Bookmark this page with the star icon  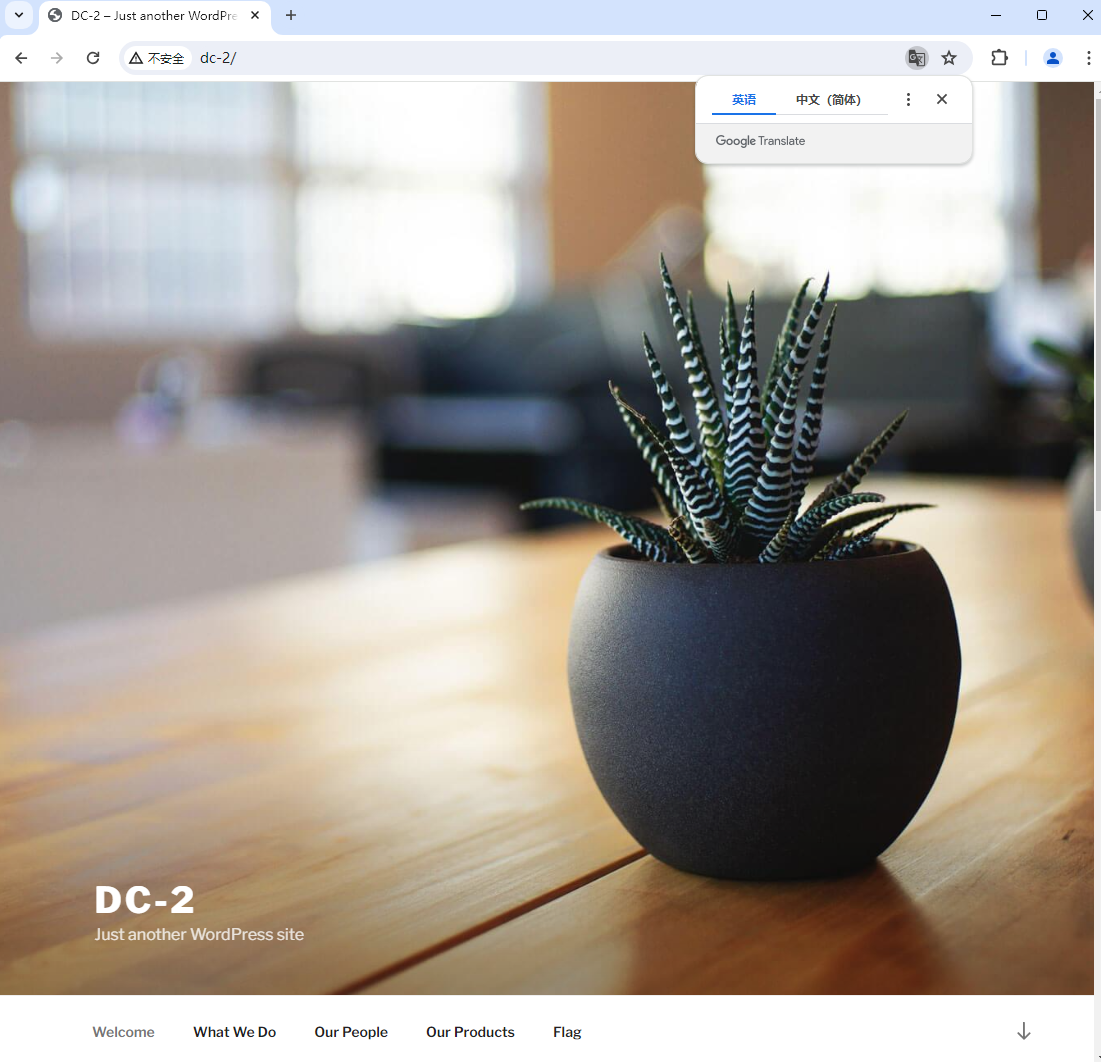point(949,58)
